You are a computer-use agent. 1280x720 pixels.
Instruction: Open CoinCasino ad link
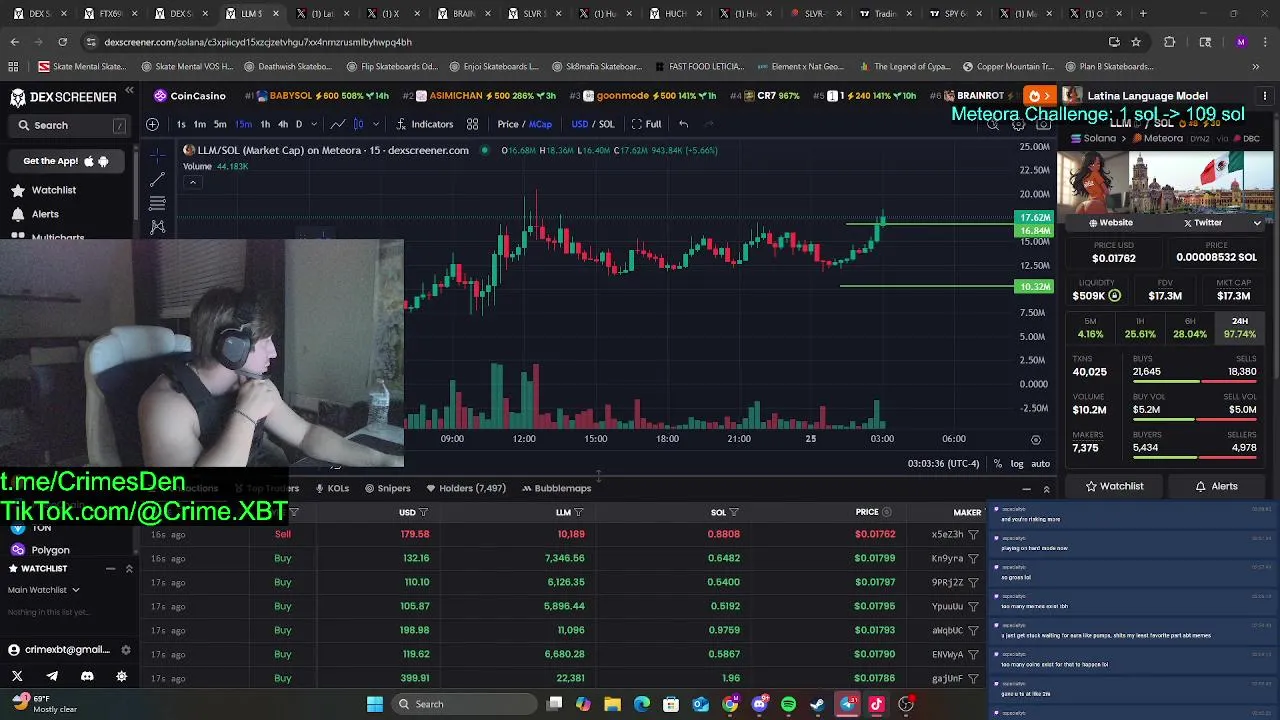tap(190, 96)
